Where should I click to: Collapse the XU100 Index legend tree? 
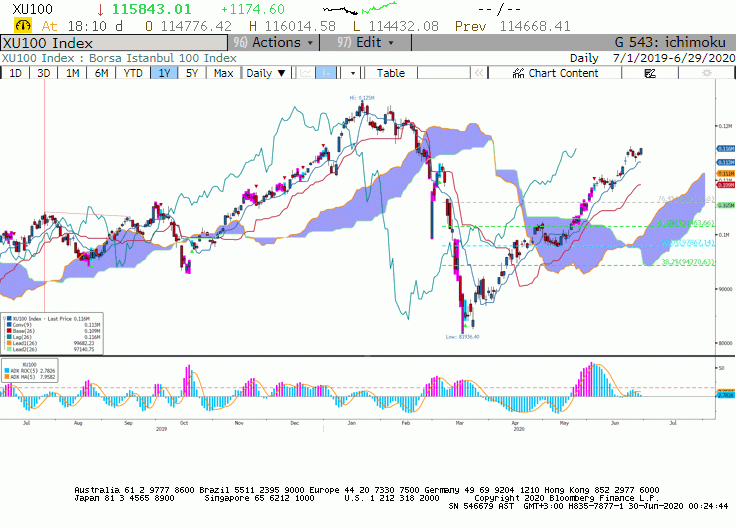[4, 319]
